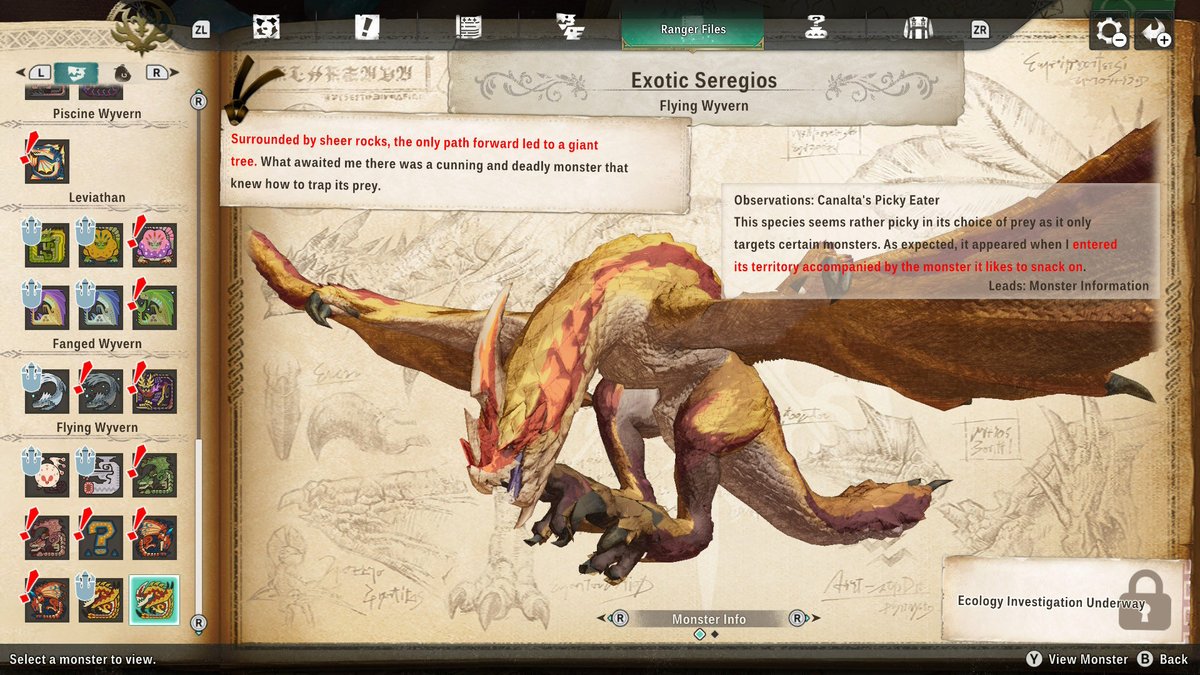Select the white Fanged Wyvern monster icon
Screen dimensions: 1200x675
point(47,391)
